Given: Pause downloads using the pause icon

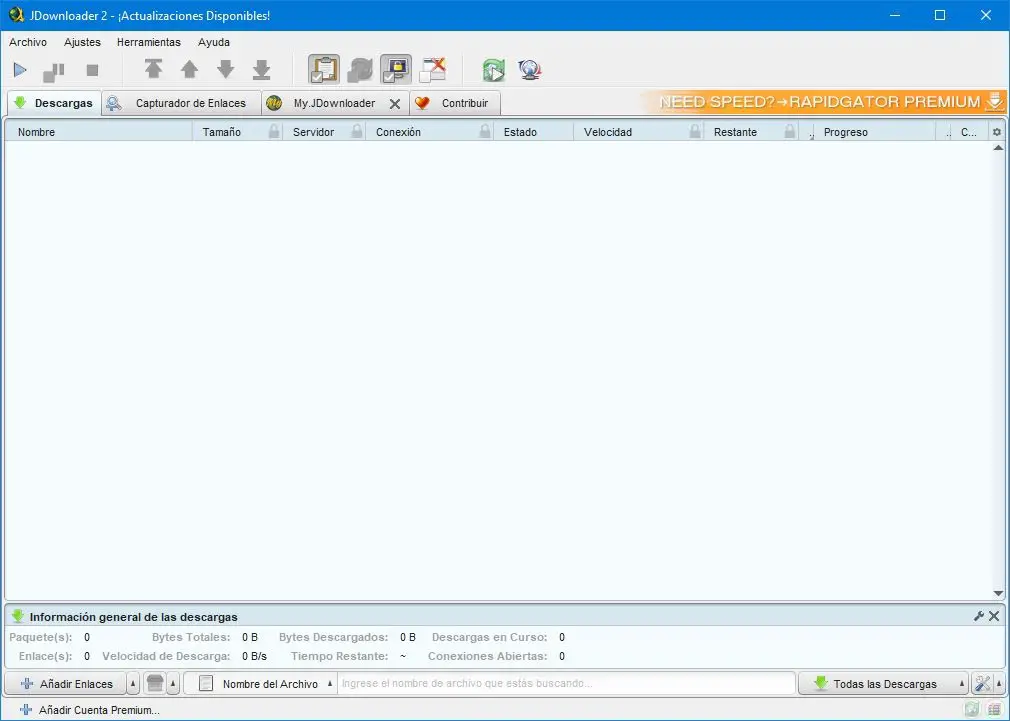Looking at the screenshot, I should coord(53,72).
